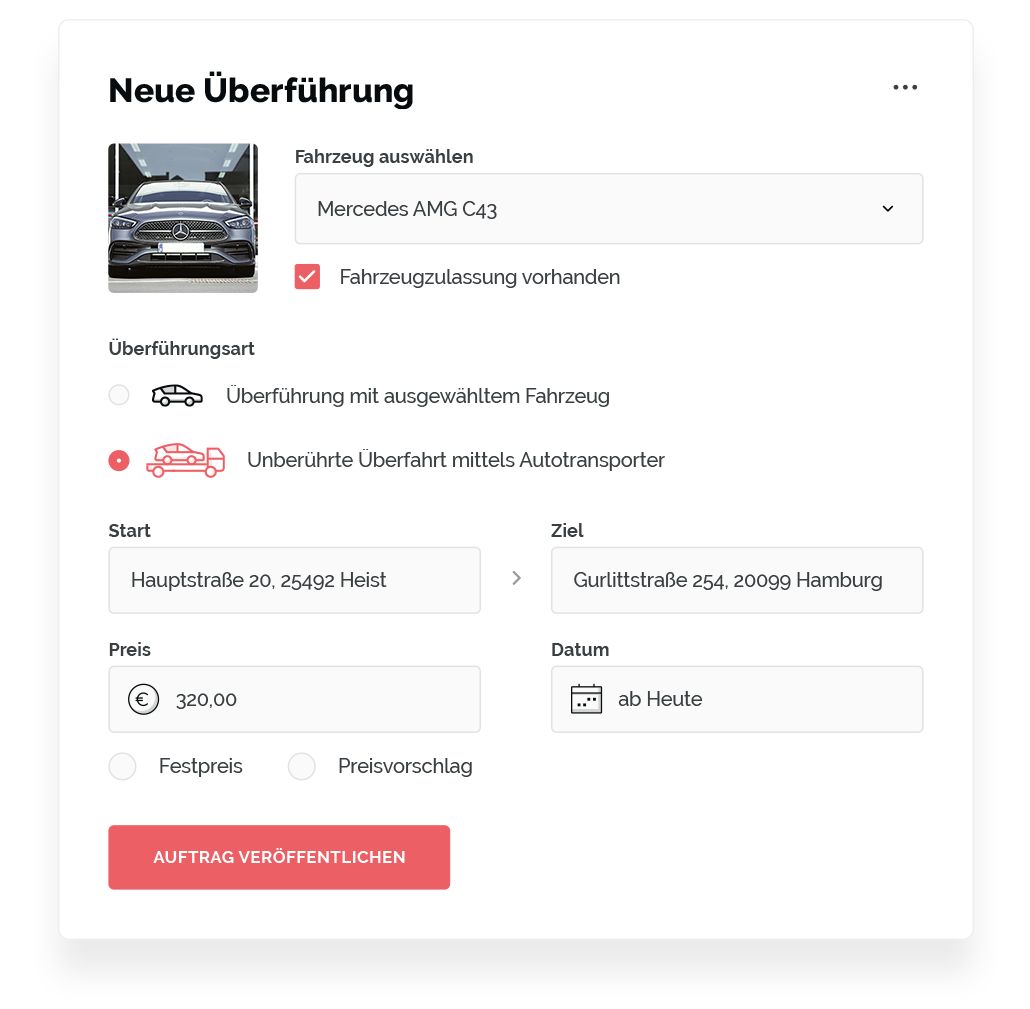The width and height of the screenshot is (1030, 1009).
Task: Expand the Fahrzeug auswählen dropdown
Action: click(x=608, y=209)
